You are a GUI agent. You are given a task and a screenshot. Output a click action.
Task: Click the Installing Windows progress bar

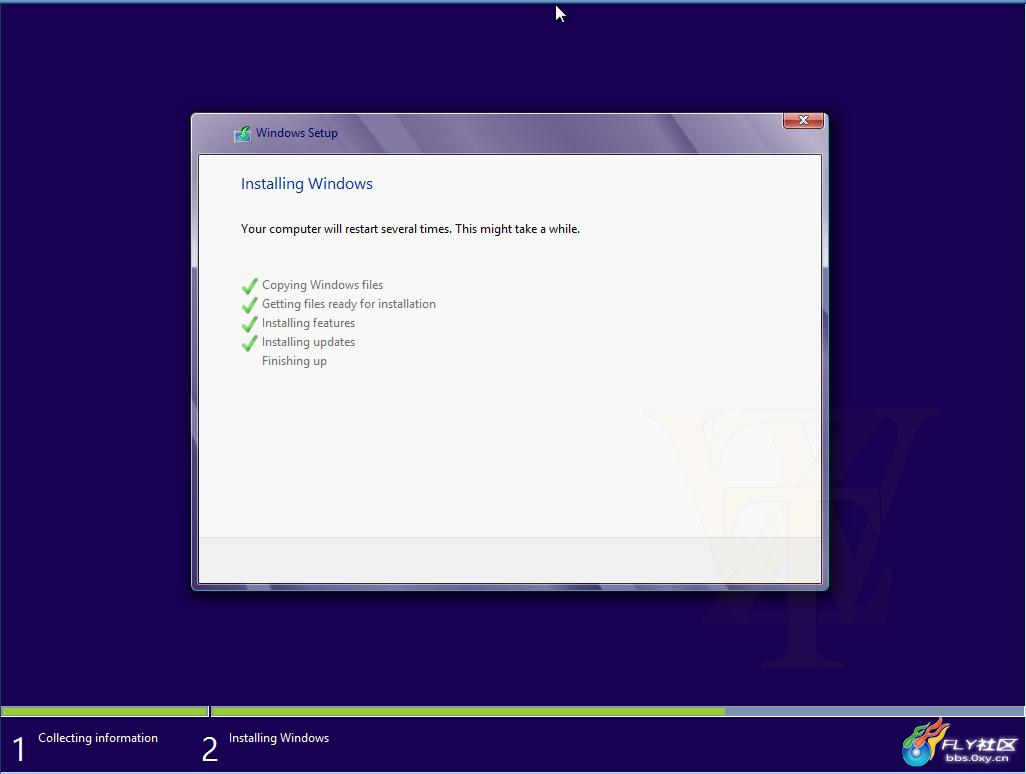pos(618,711)
